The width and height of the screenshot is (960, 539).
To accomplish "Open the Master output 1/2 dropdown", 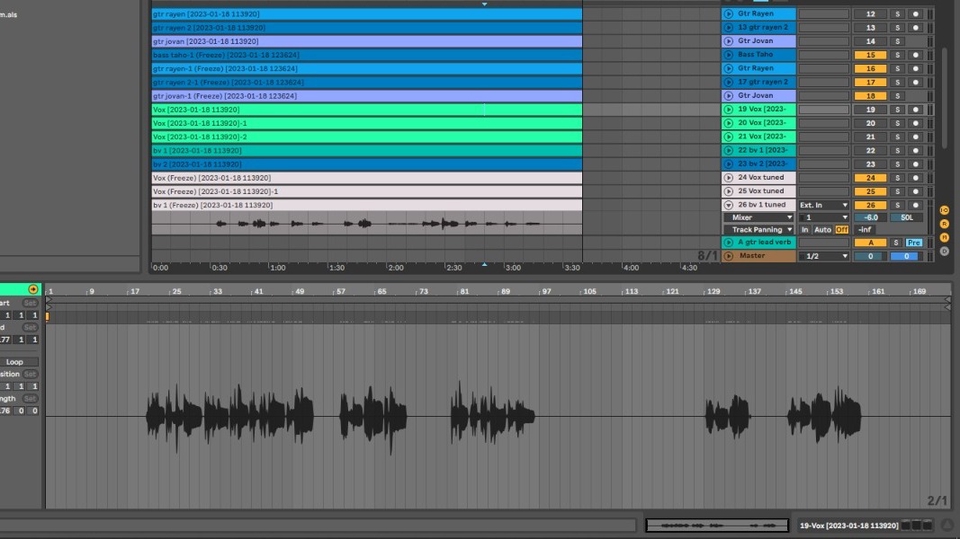I will (x=823, y=256).
